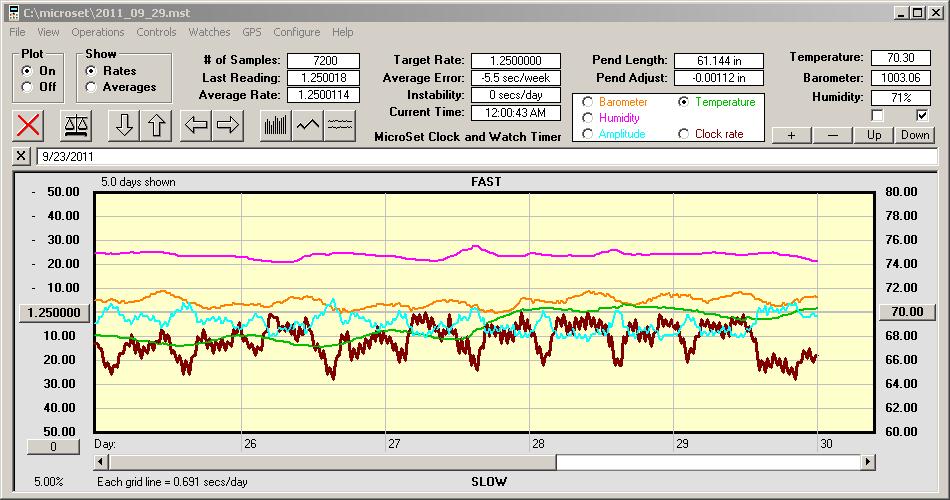Viewport: 950px width, 500px height.
Task: Click the horizontal scrollbar left arrow
Action: [101, 462]
